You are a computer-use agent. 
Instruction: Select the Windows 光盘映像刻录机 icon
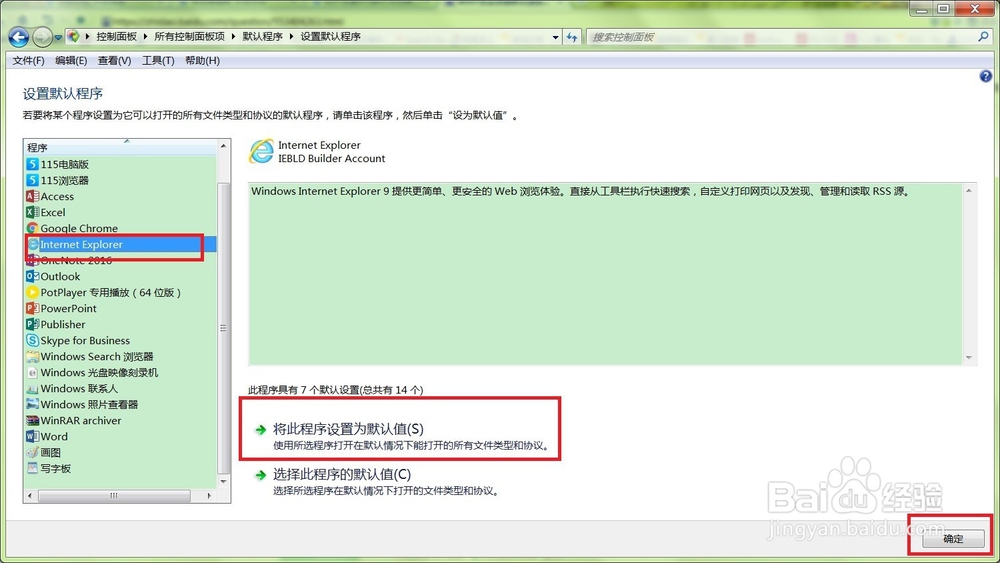pyautogui.click(x=33, y=372)
